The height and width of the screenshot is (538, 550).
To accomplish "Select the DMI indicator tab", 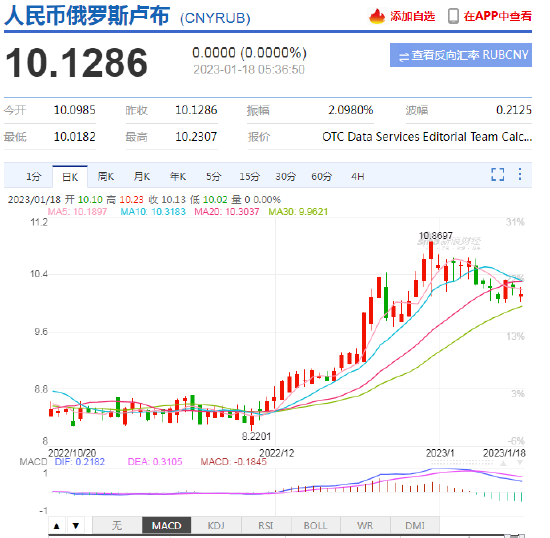I will [x=415, y=526].
